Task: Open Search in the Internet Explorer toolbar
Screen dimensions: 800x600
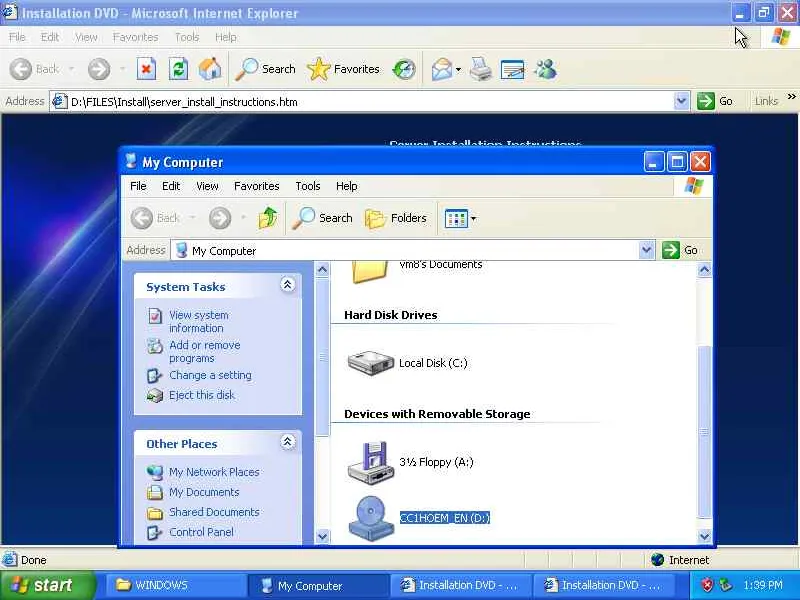Action: (x=265, y=69)
